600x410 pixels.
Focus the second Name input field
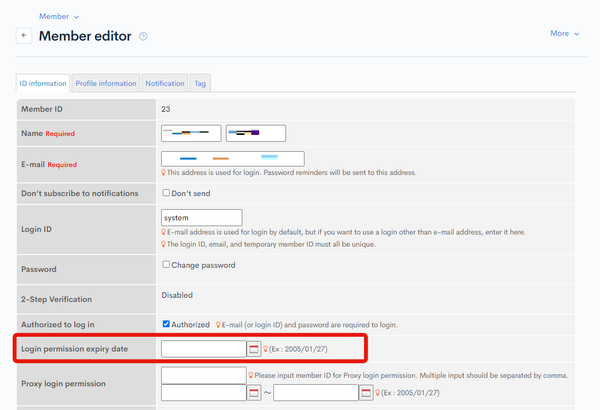click(x=256, y=133)
